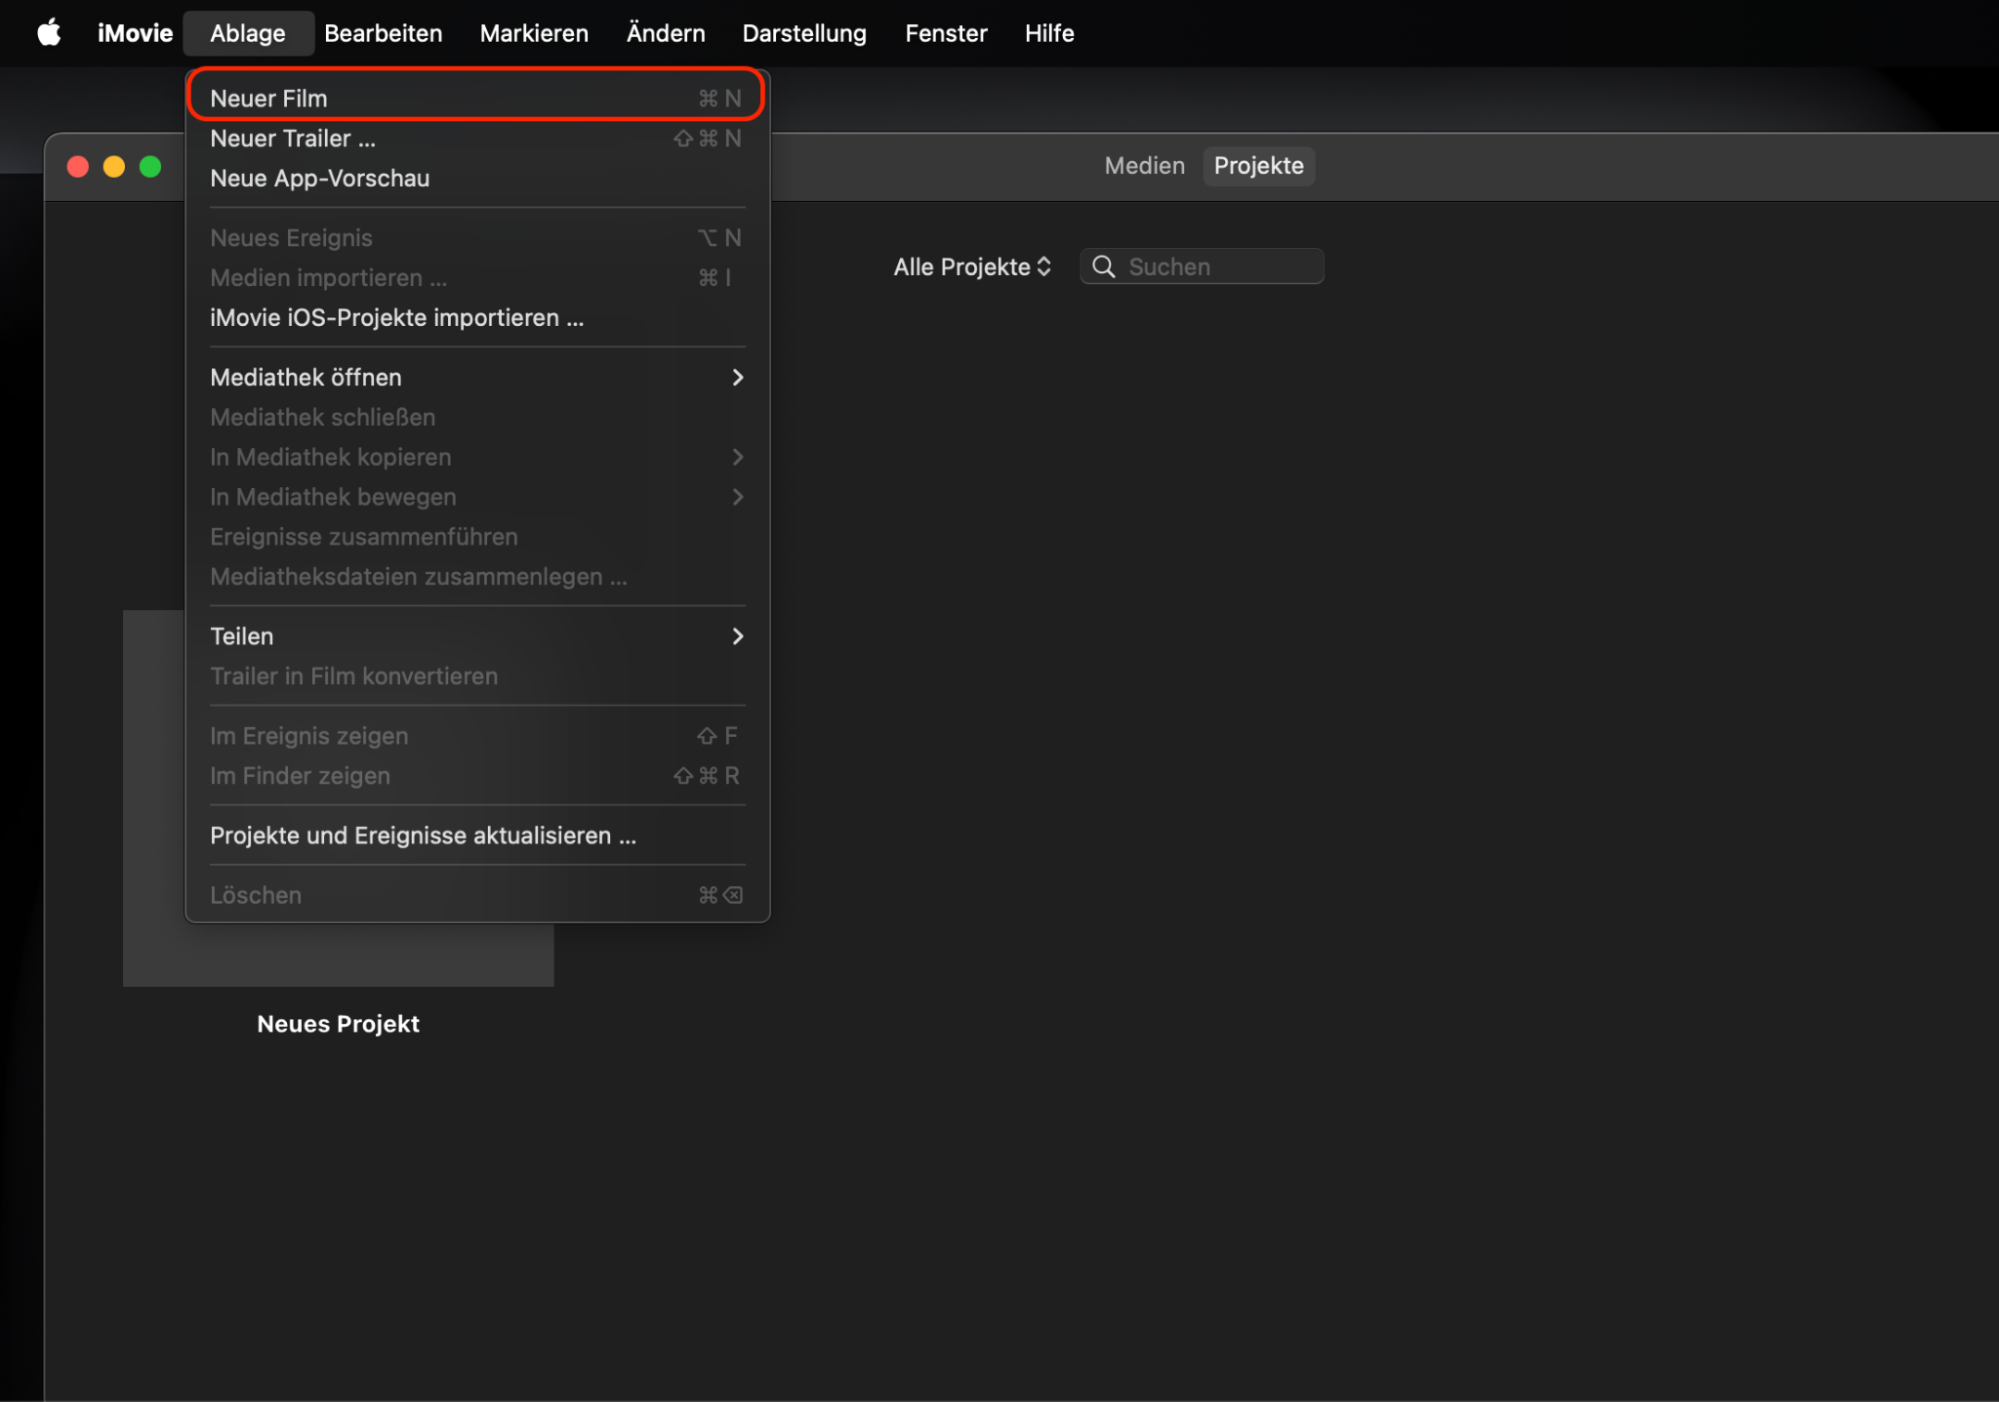
Task: Open the Darstellung menu
Action: tap(804, 33)
